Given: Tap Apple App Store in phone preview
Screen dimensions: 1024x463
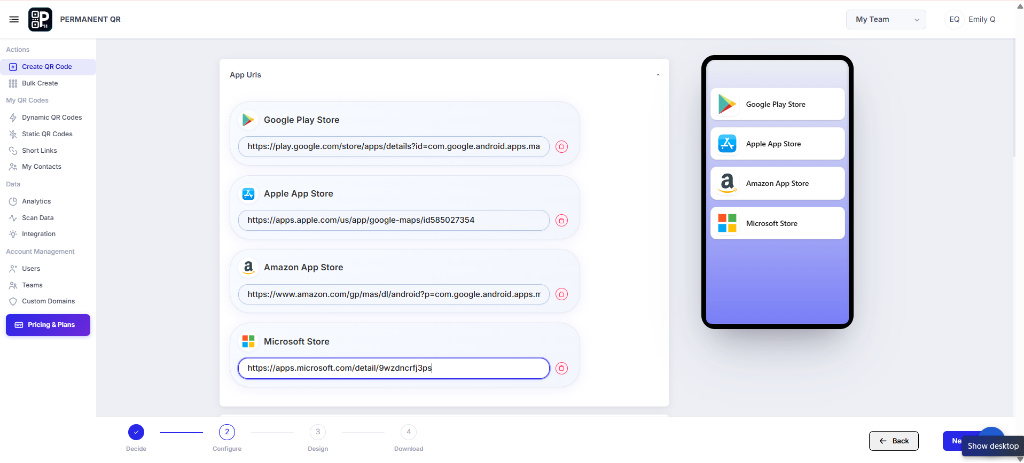Looking at the screenshot, I should point(777,144).
